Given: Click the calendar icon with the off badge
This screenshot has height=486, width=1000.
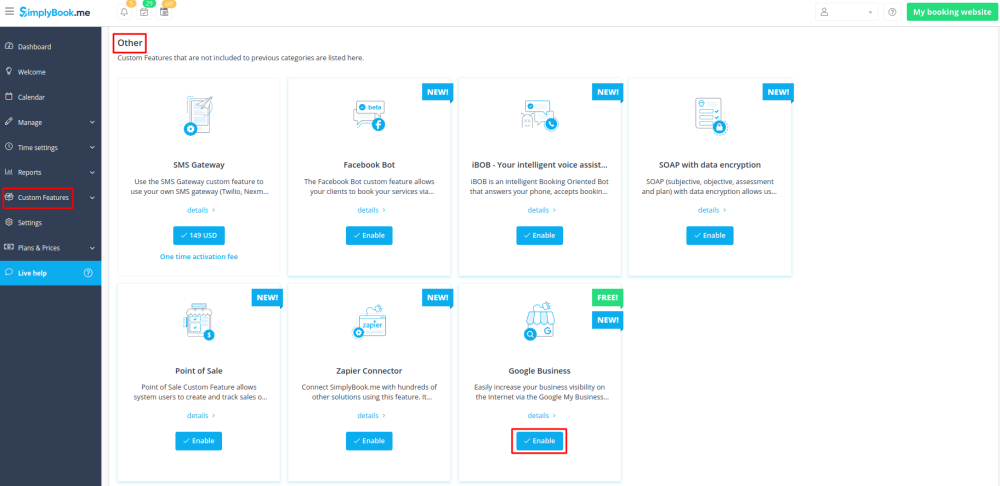Looking at the screenshot, I should (x=164, y=12).
